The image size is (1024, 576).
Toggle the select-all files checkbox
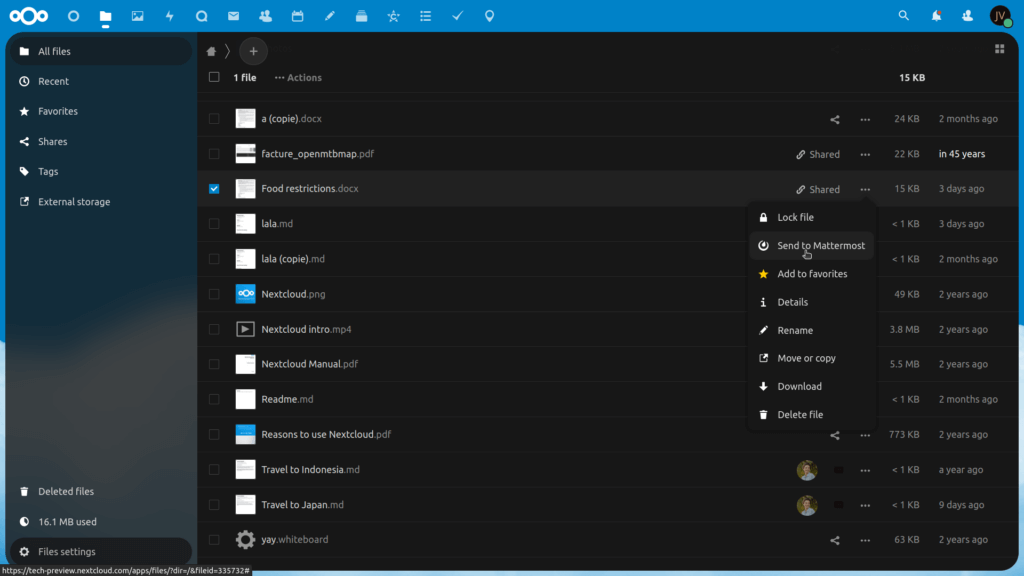pos(214,77)
